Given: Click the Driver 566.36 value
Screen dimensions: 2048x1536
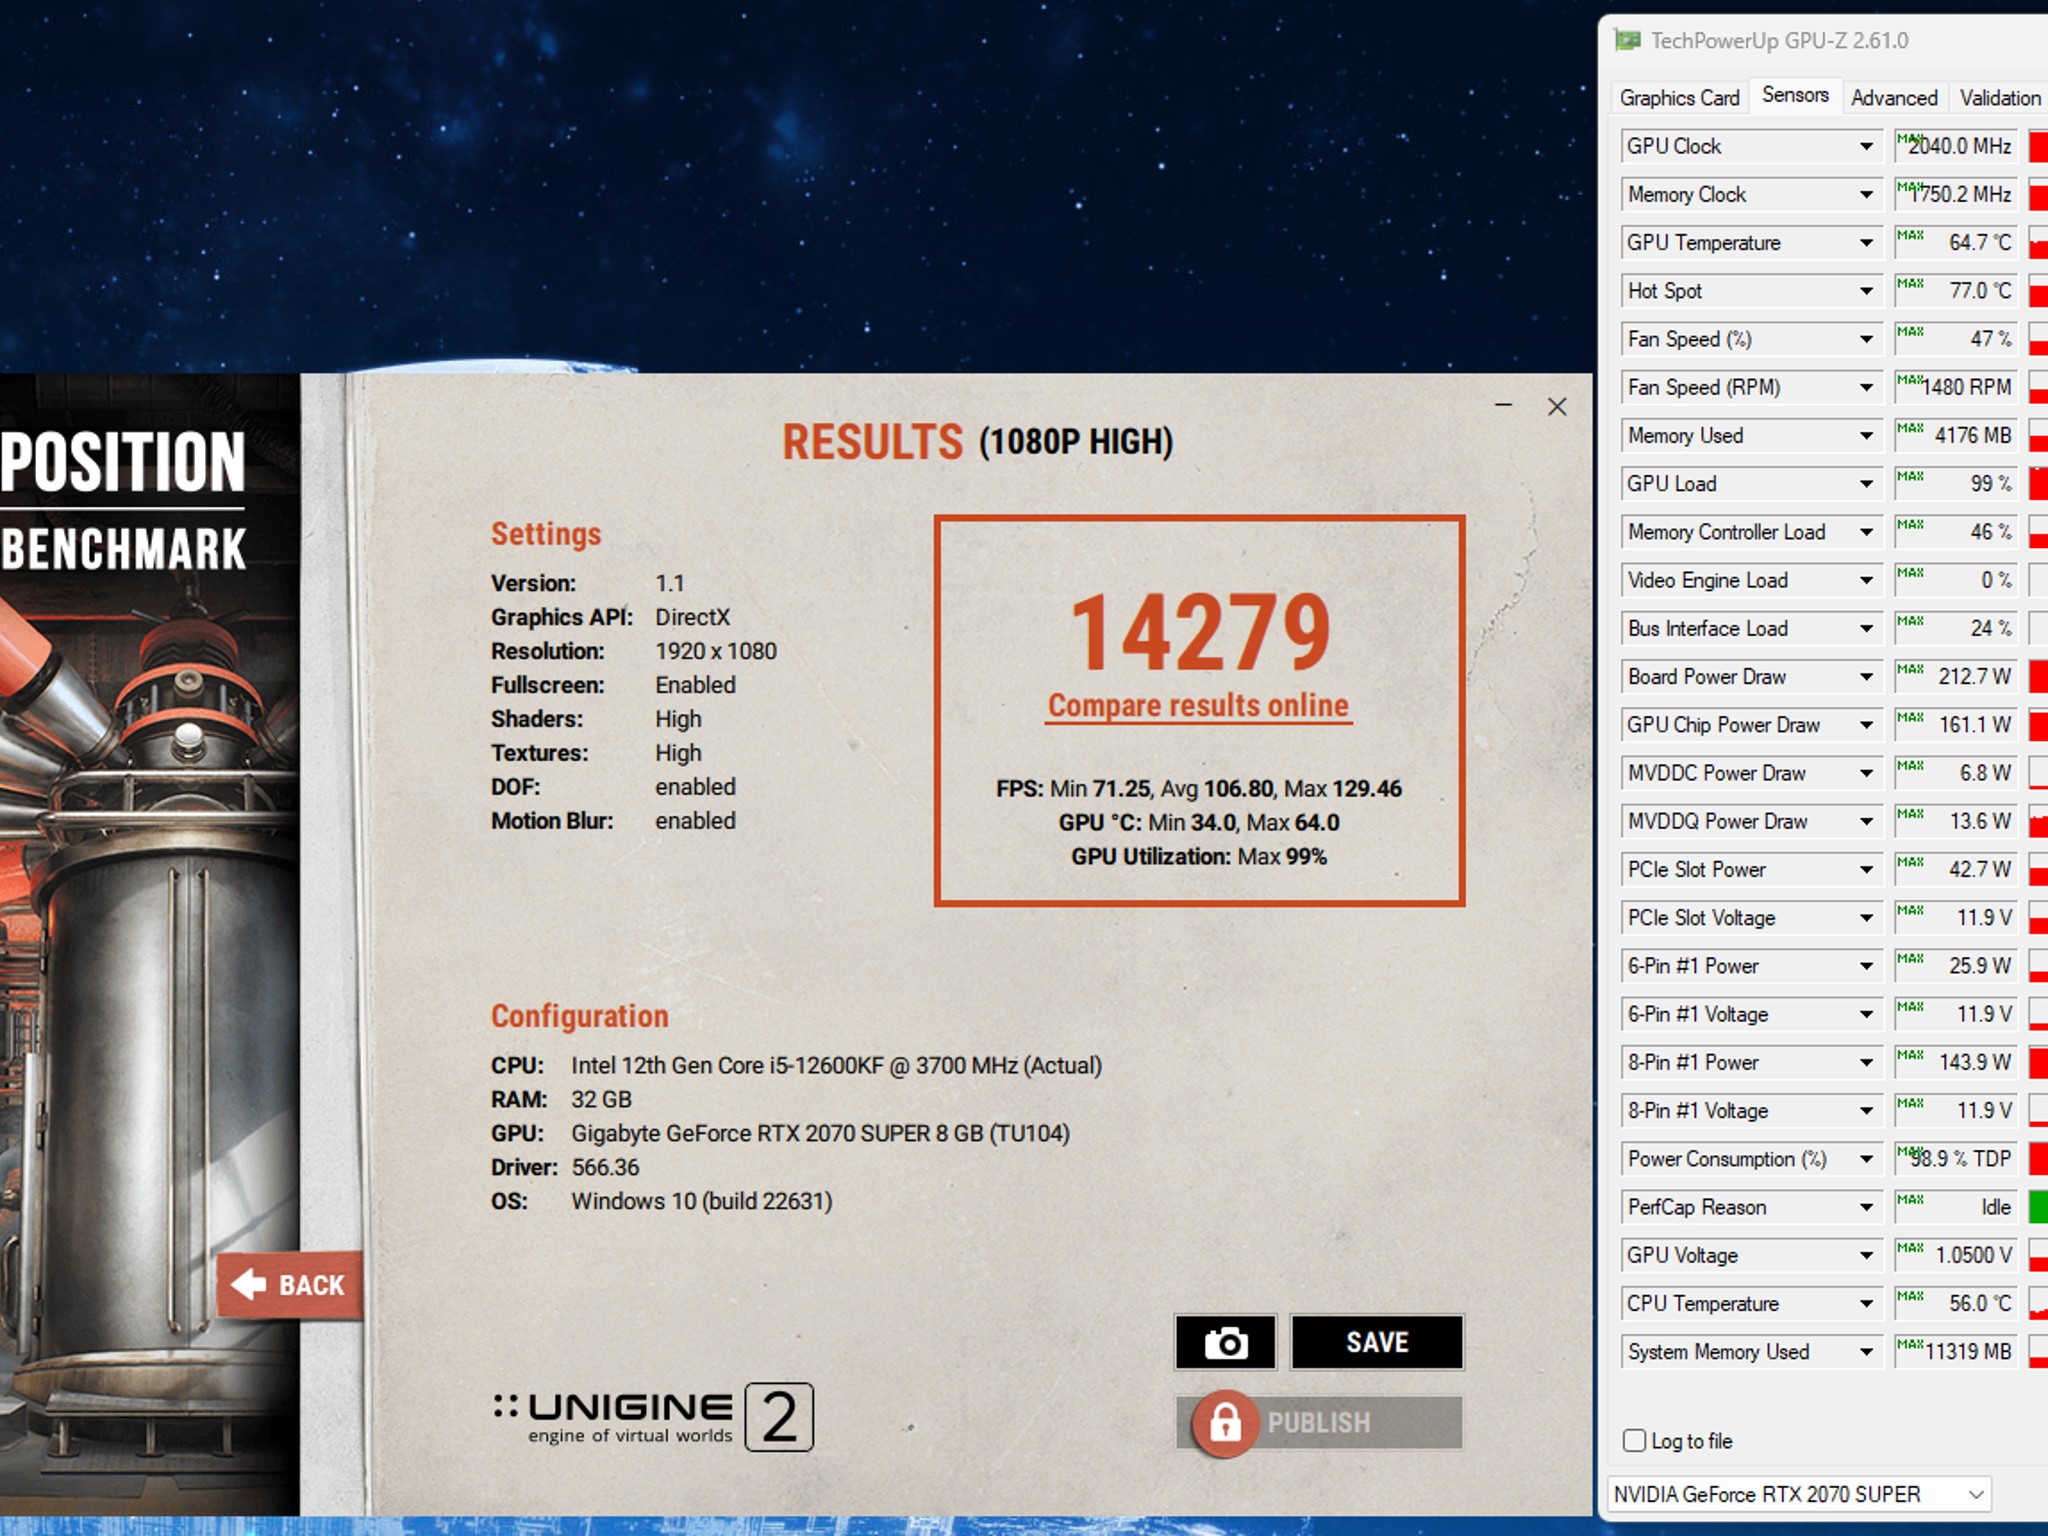Looking at the screenshot, I should click(x=605, y=1168).
